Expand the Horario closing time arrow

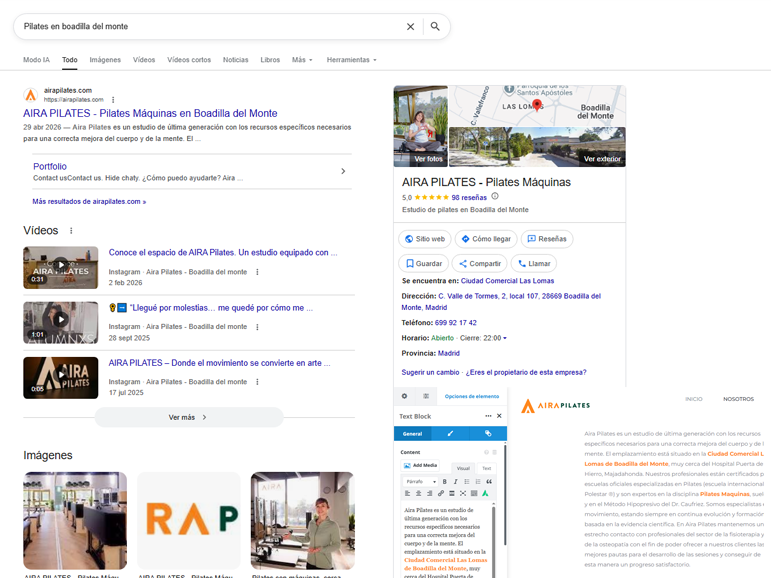[504, 338]
